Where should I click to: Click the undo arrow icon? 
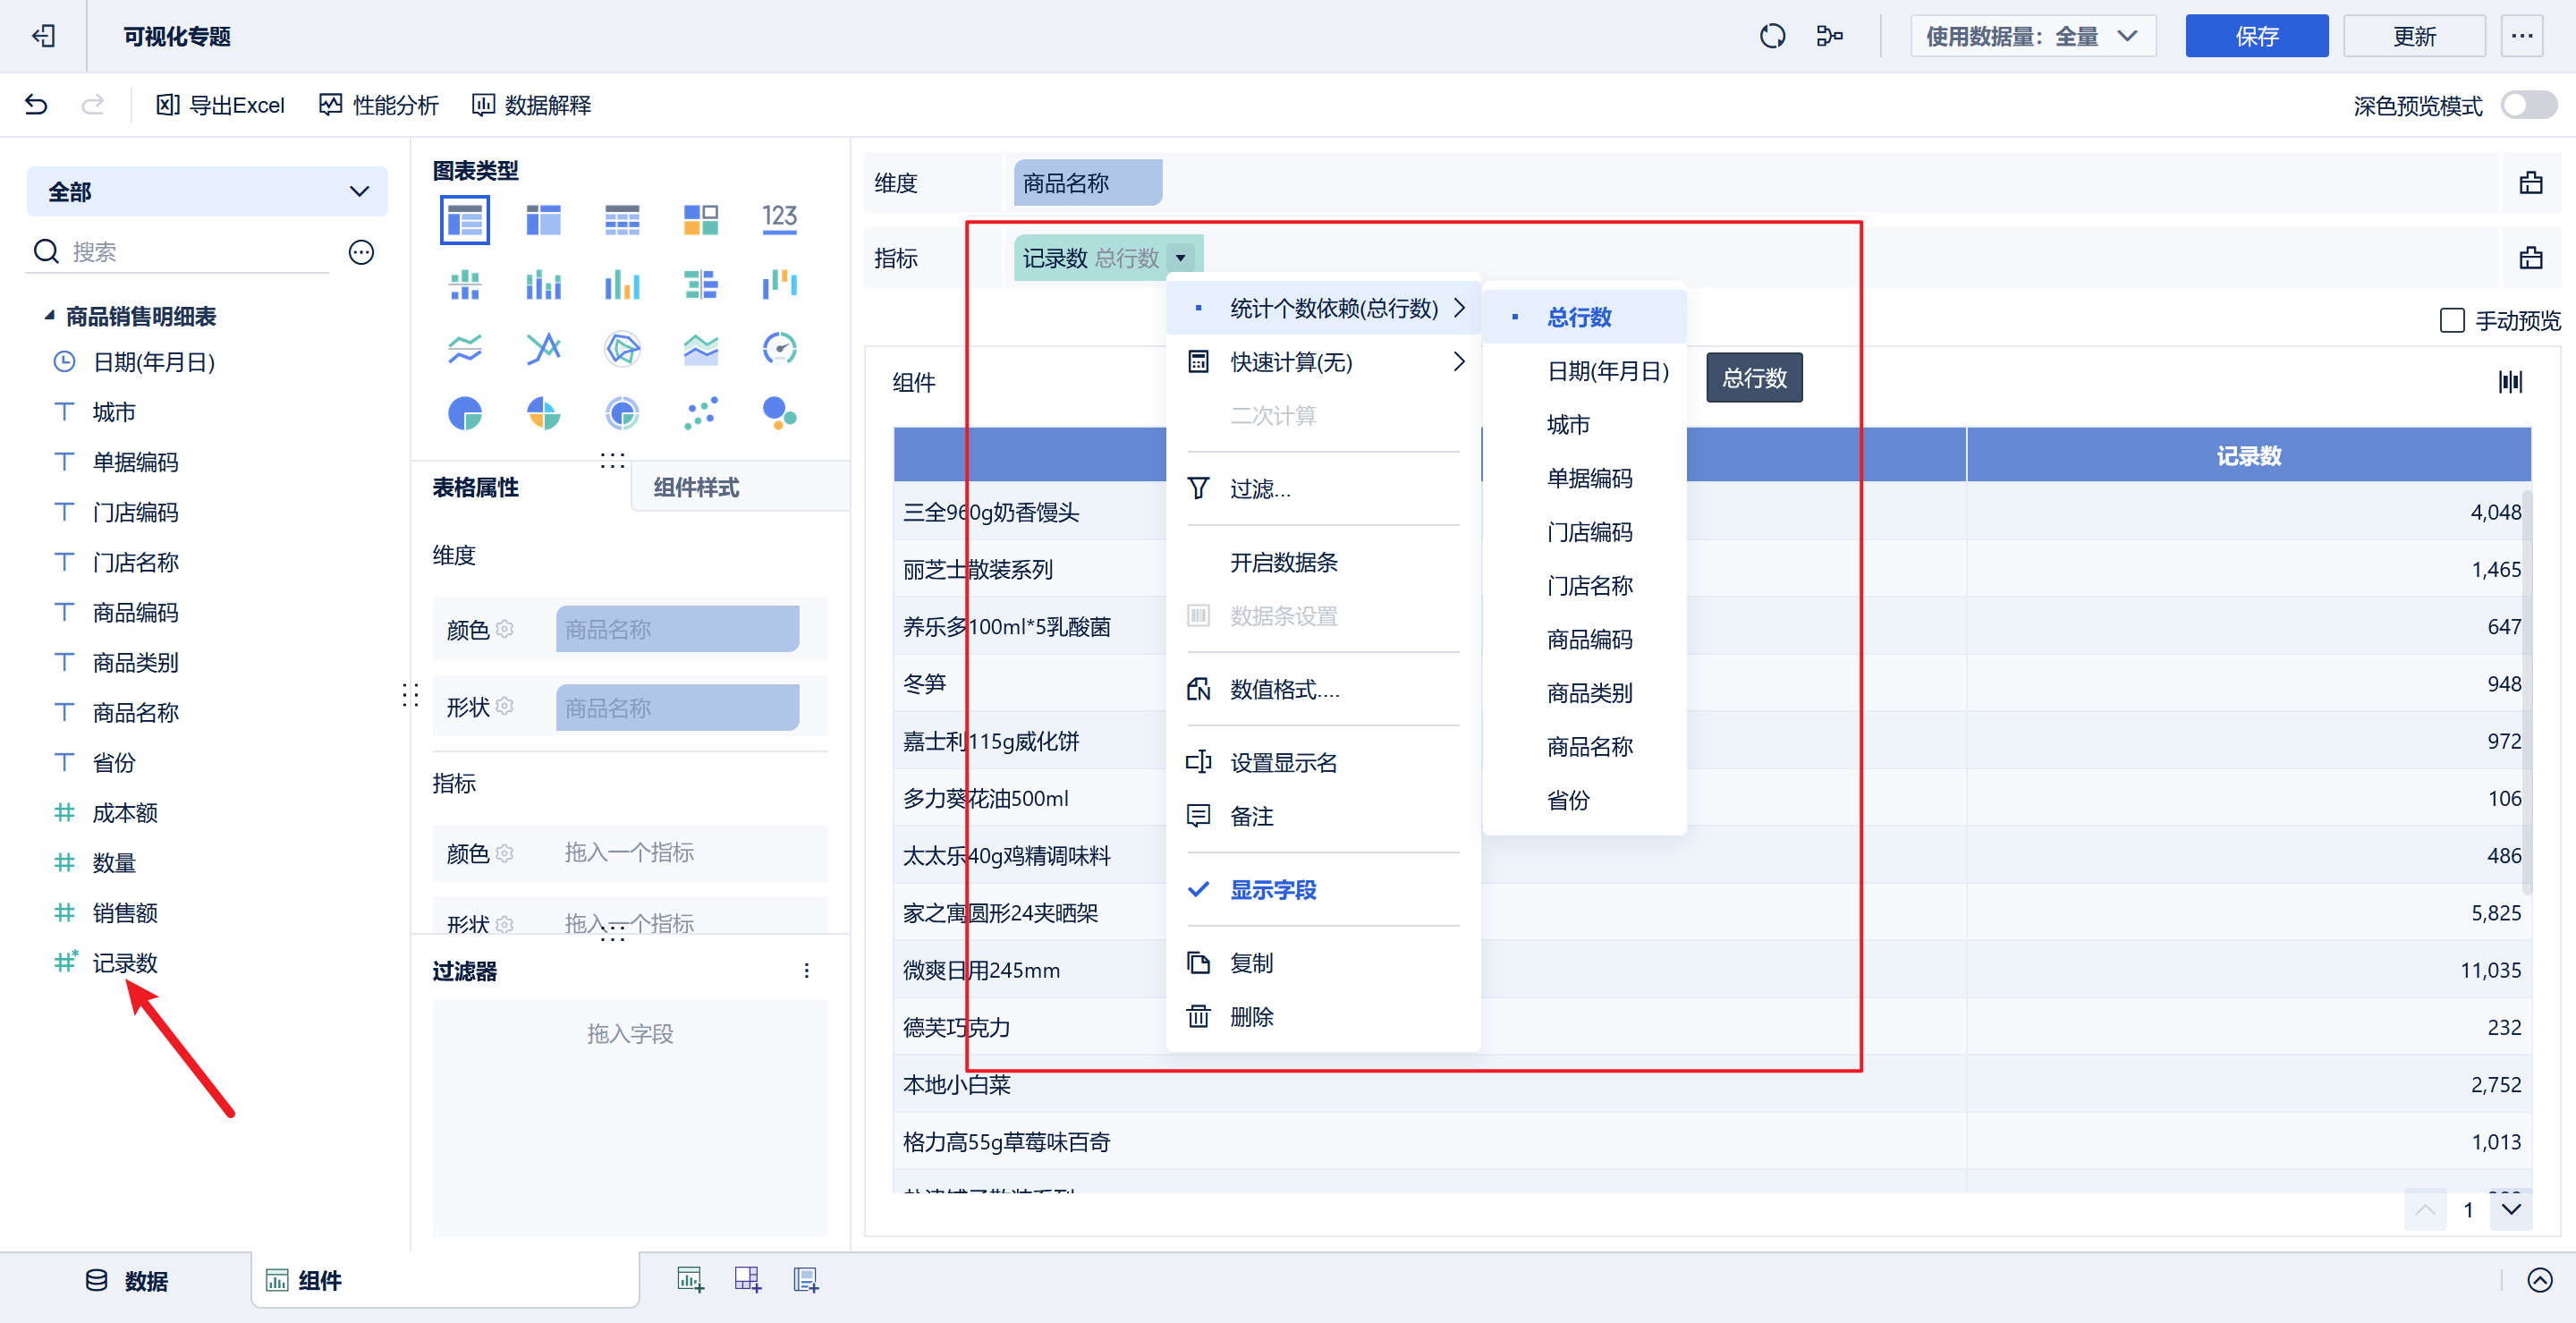click(x=36, y=104)
